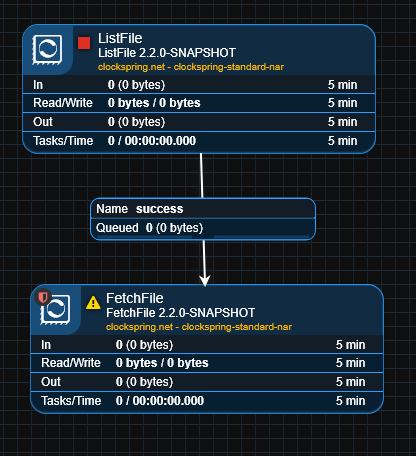Image resolution: width=416 pixels, height=456 pixels.
Task: Click the red stopped status icon on ListFile
Action: coord(84,43)
